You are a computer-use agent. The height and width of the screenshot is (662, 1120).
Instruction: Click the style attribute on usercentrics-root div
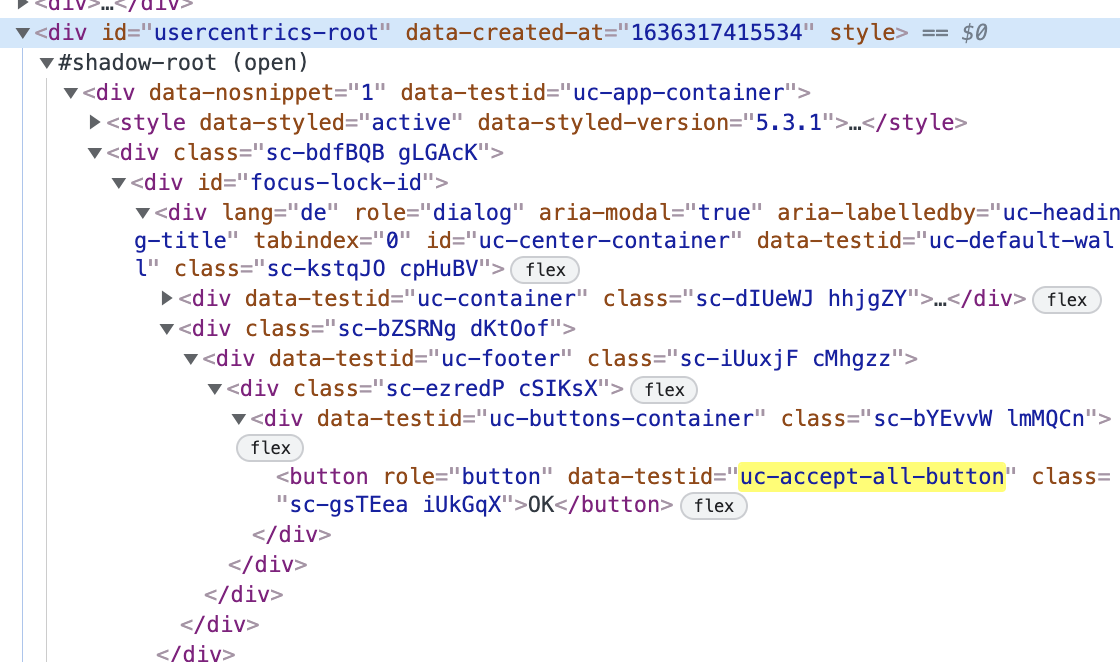tap(862, 33)
